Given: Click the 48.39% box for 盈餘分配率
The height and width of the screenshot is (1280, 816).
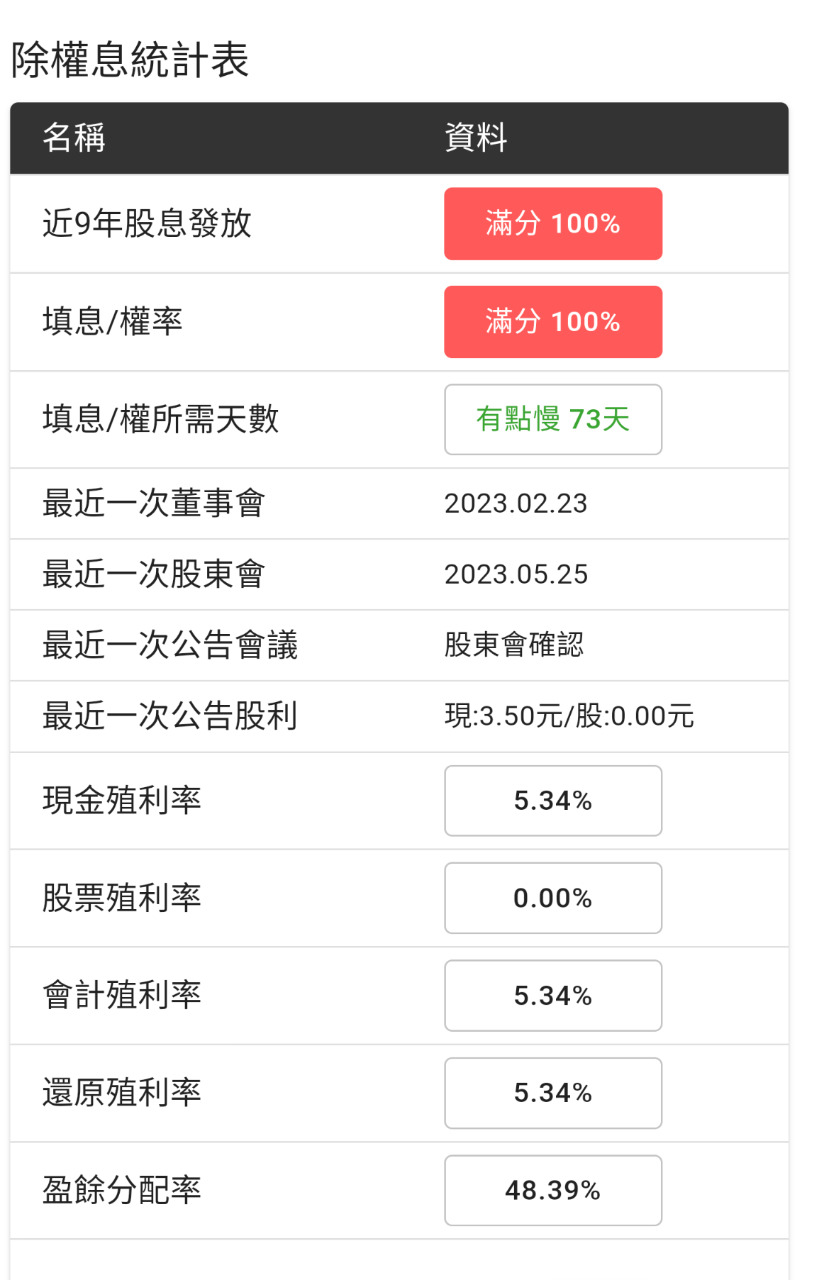Looking at the screenshot, I should click(553, 1190).
